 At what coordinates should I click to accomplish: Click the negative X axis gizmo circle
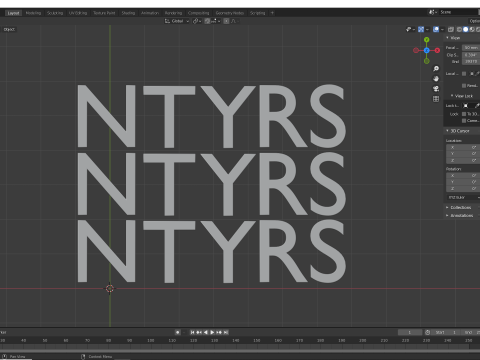416,50
